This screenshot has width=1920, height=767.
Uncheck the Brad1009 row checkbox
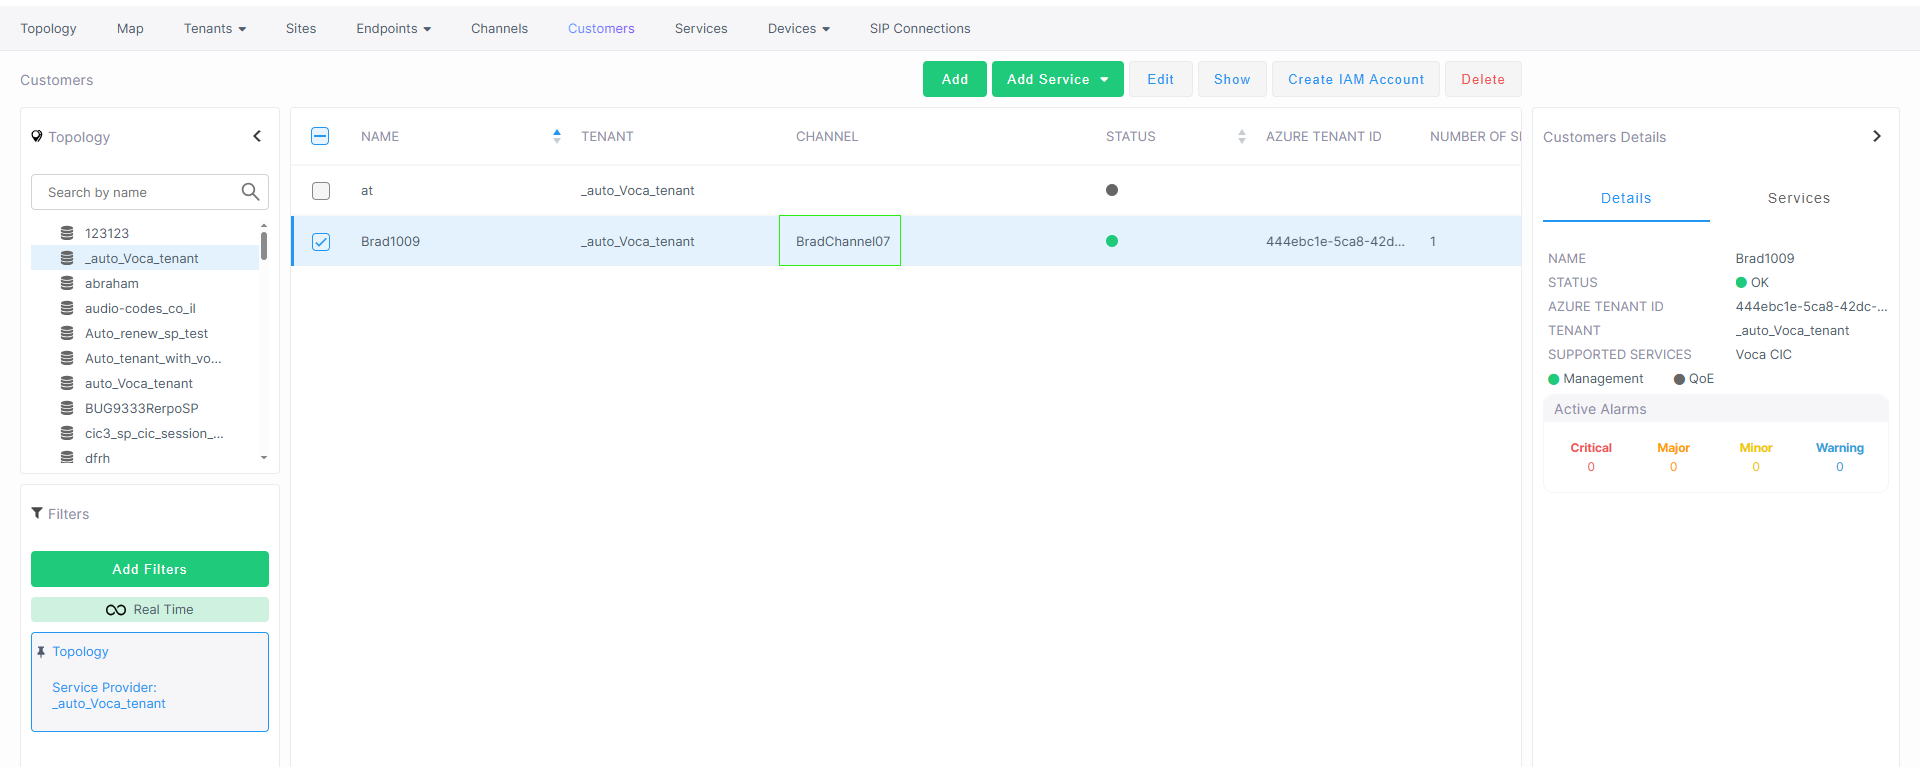point(321,241)
